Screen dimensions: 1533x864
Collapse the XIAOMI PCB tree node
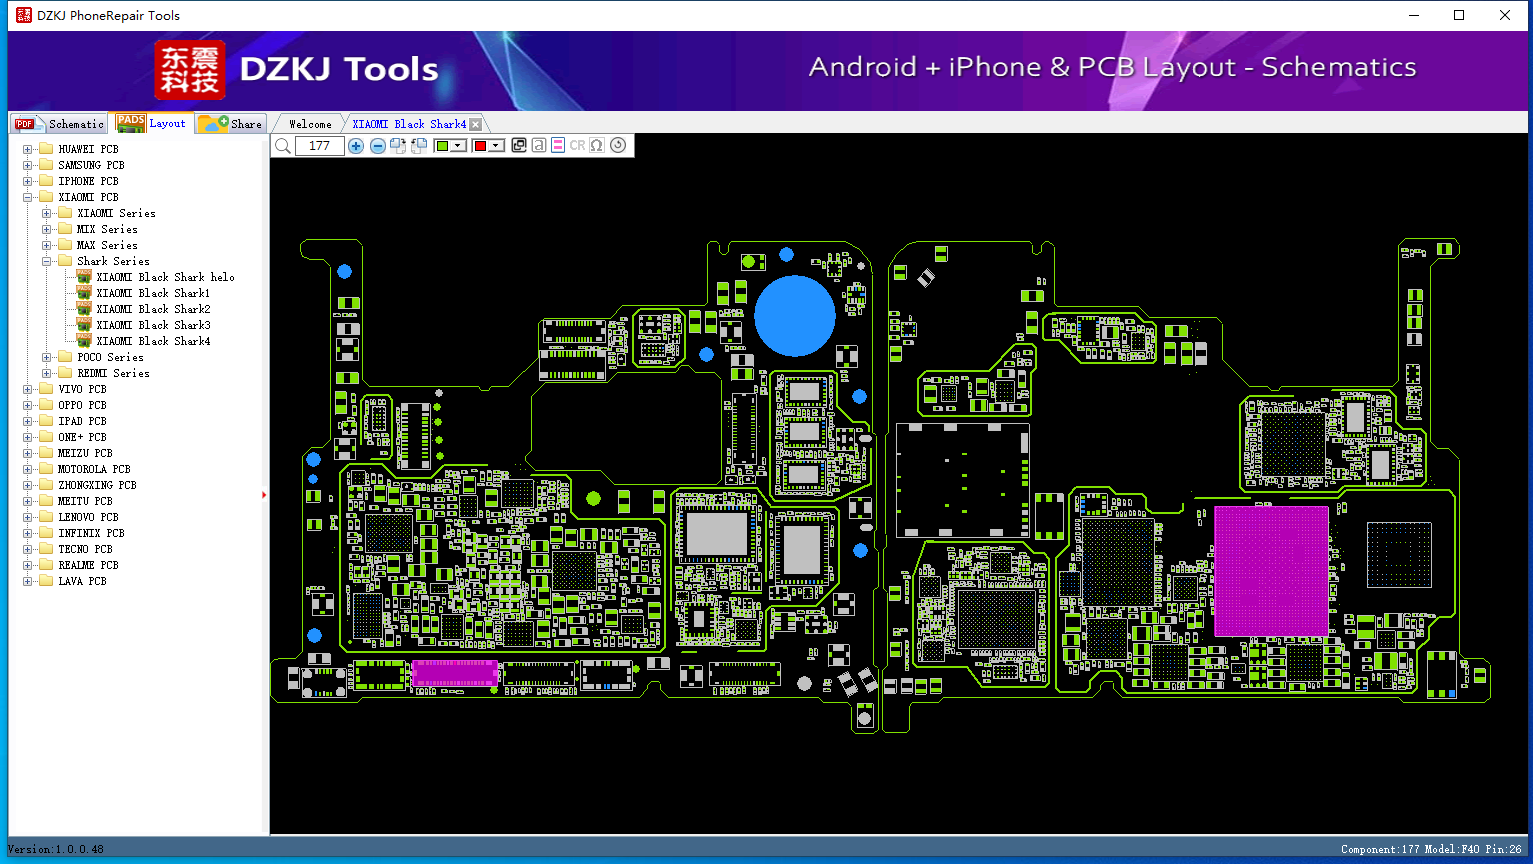point(28,197)
